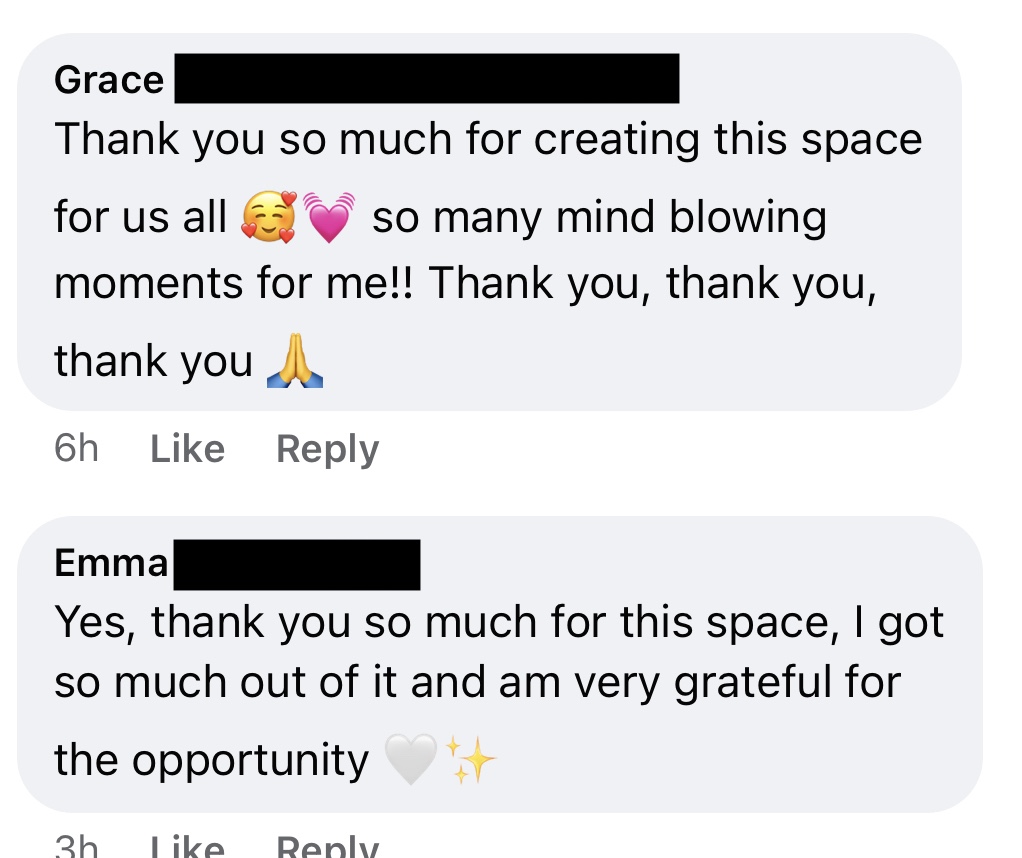Click the yellow sparkles emoji

click(470, 762)
